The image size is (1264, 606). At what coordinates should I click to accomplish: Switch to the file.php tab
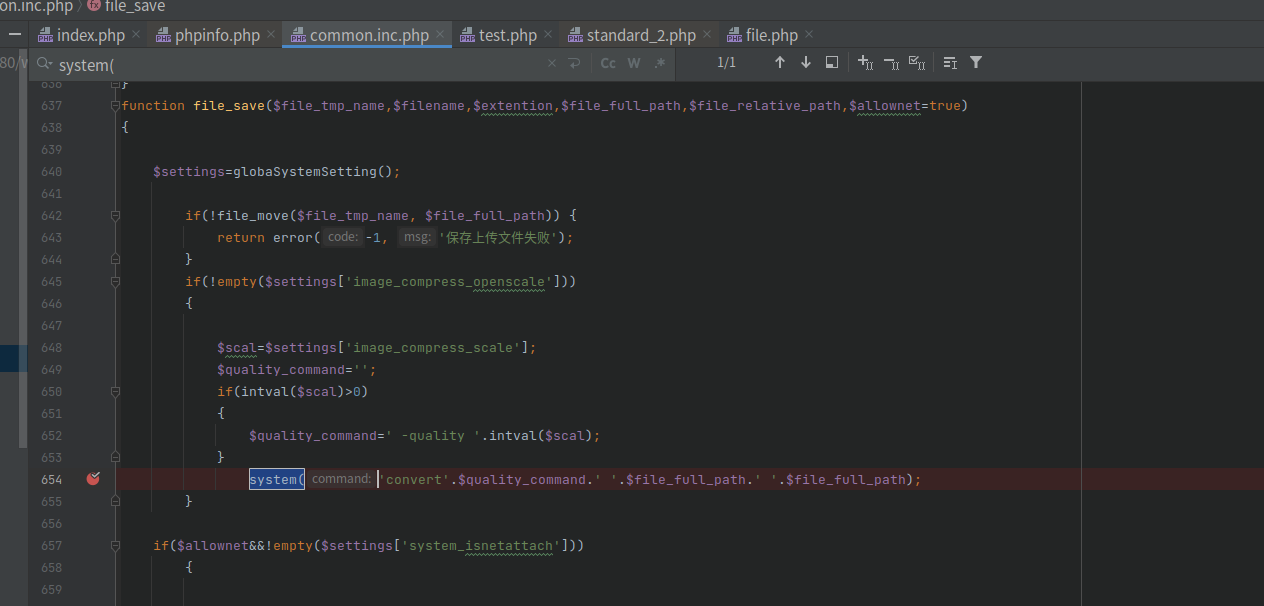[x=771, y=35]
